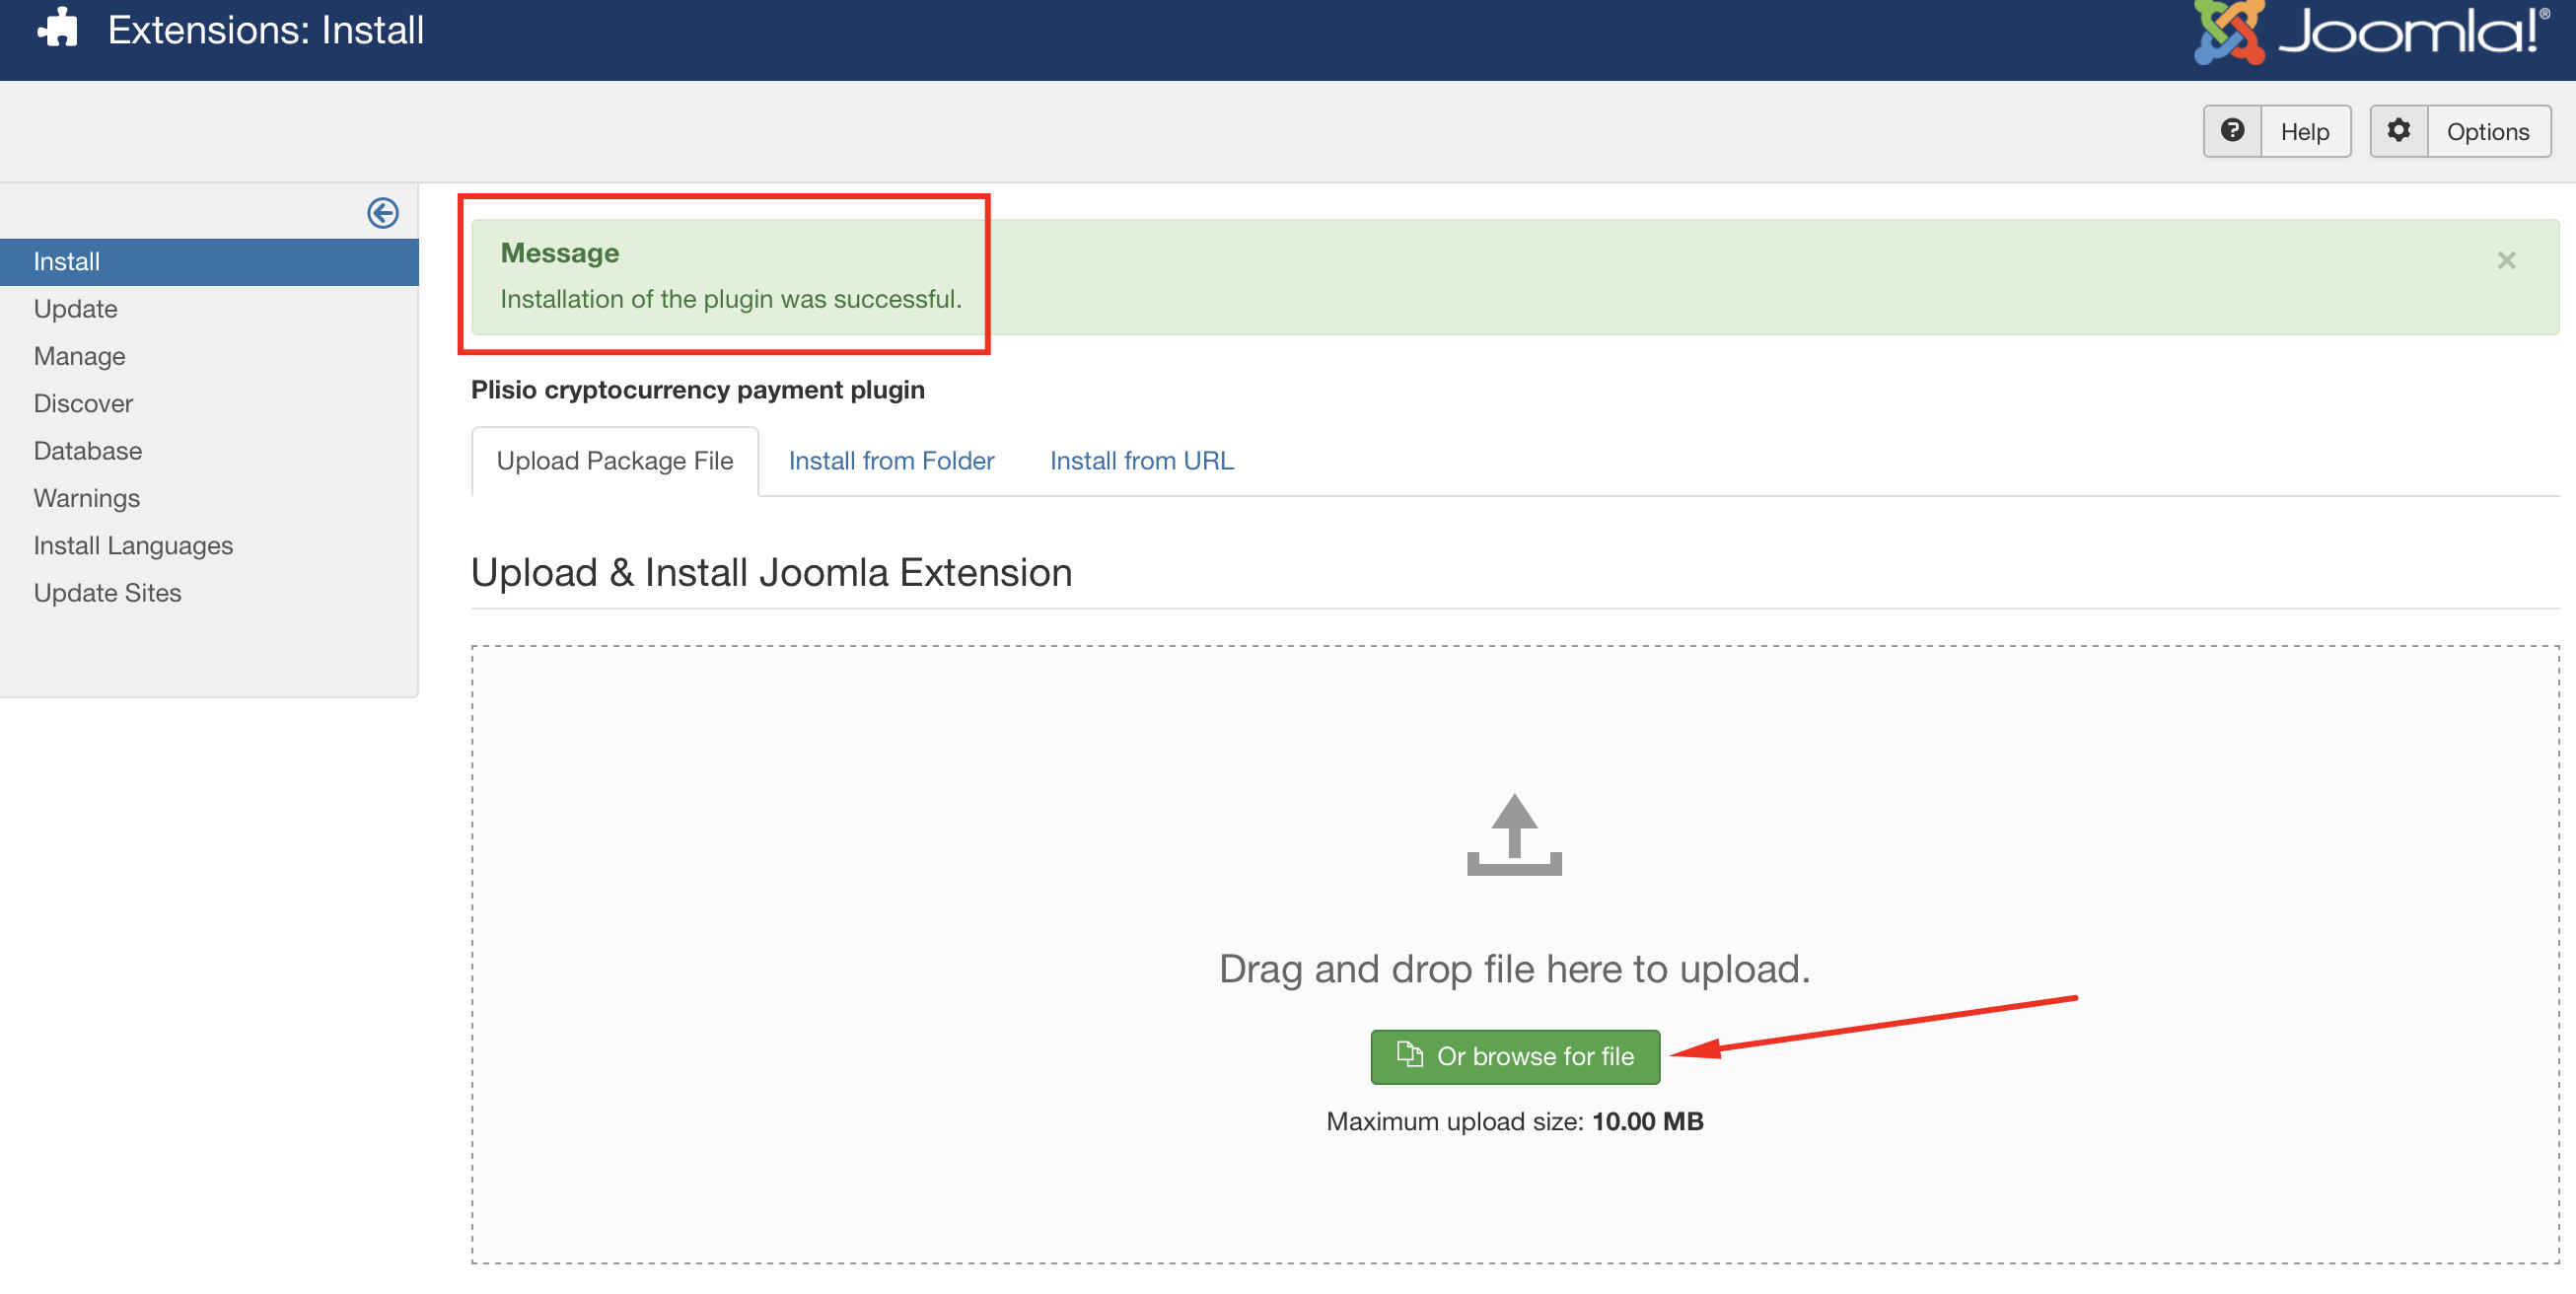
Task: Click Plisio cryptocurrency payment plugin text
Action: point(697,389)
